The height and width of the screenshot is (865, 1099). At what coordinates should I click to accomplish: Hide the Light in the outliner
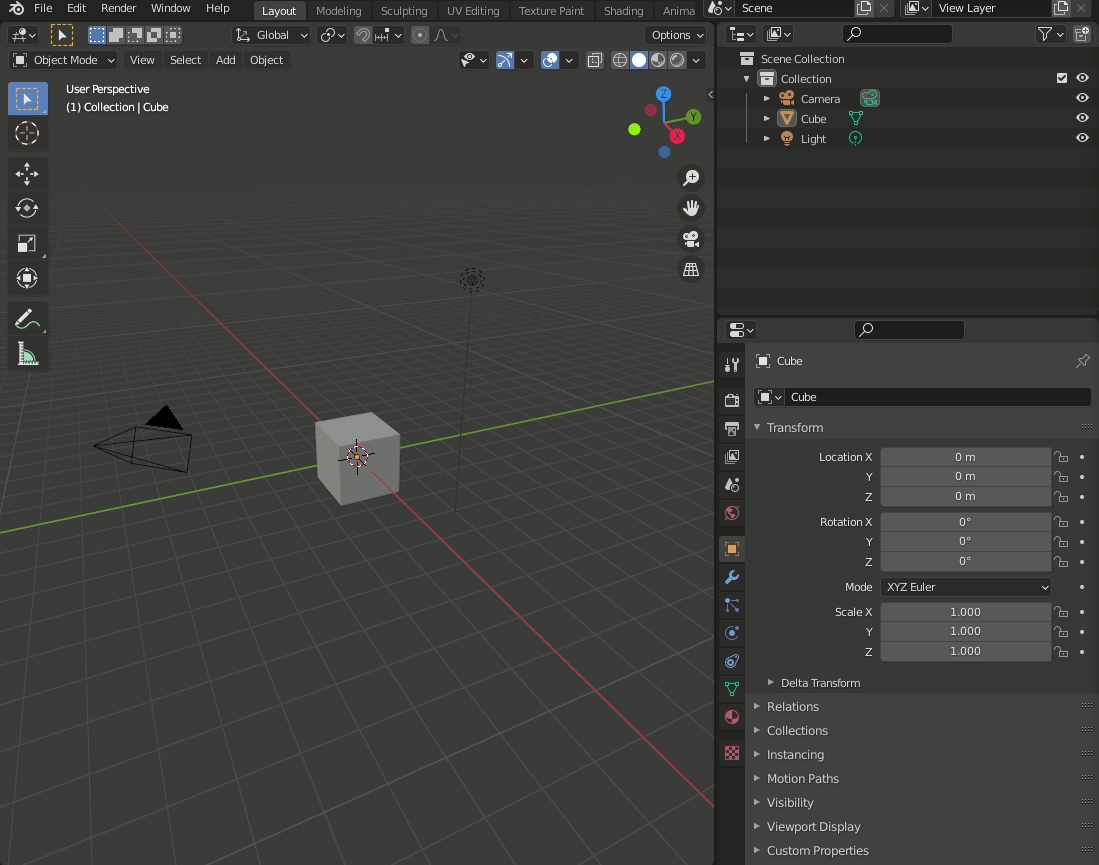click(1082, 138)
